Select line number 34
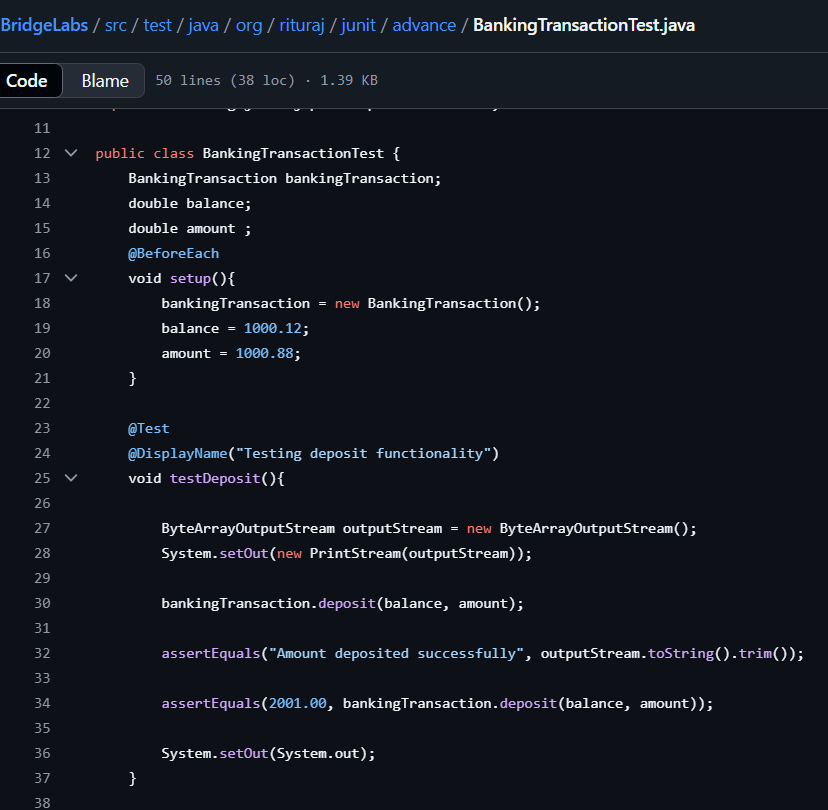 tap(42, 703)
